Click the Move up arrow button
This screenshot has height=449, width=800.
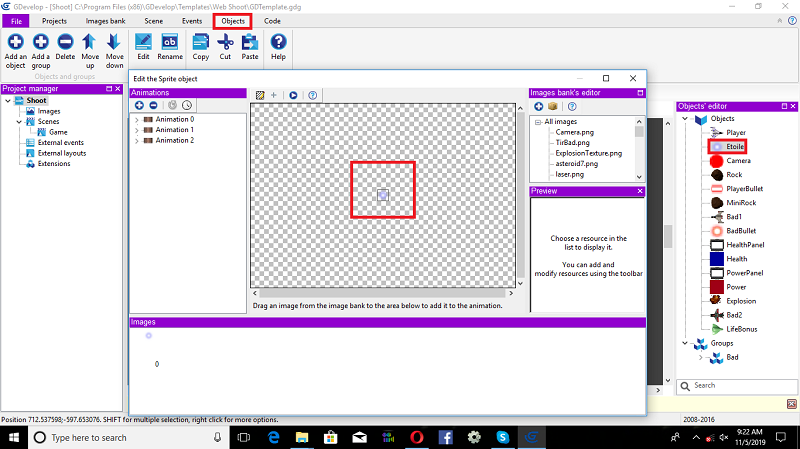[90, 51]
